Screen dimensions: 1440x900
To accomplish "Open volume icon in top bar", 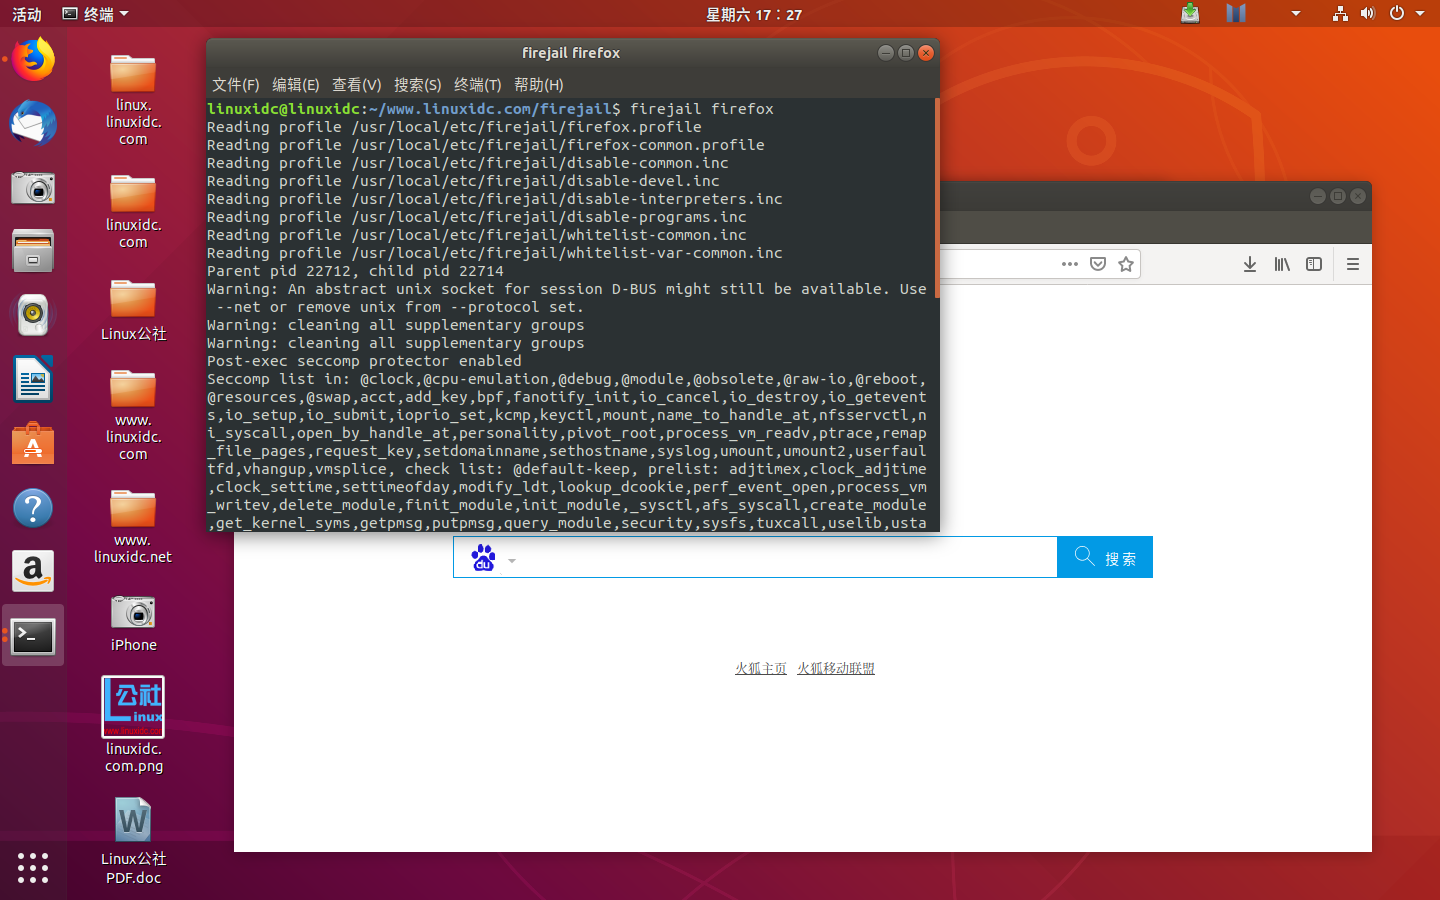I will [x=1368, y=13].
